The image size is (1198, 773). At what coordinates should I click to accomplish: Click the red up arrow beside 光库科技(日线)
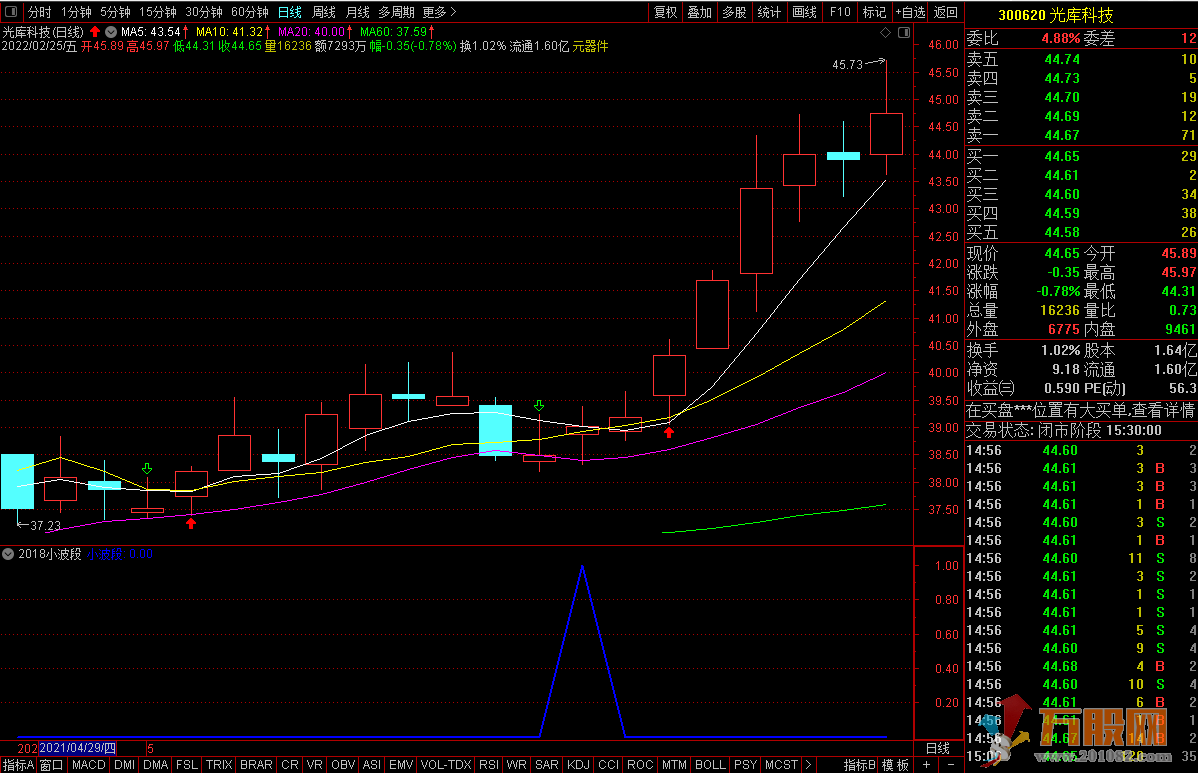pos(95,32)
